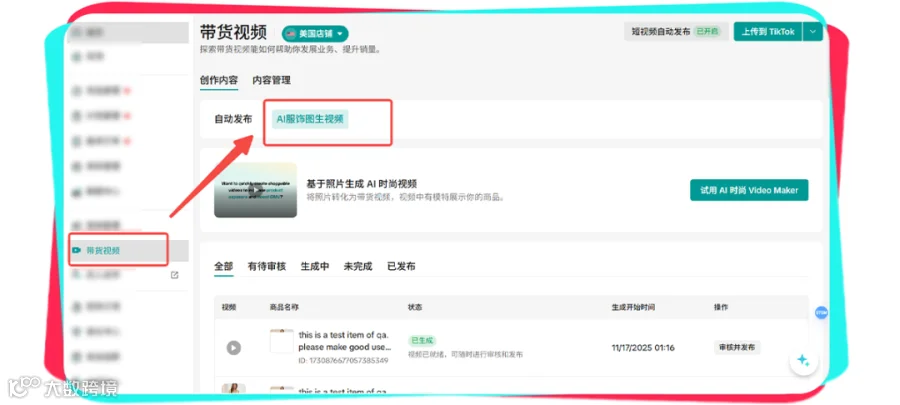Screen dimensions: 900x405
Task: Open the sparkle AI assistant floating button
Action: pos(803,361)
